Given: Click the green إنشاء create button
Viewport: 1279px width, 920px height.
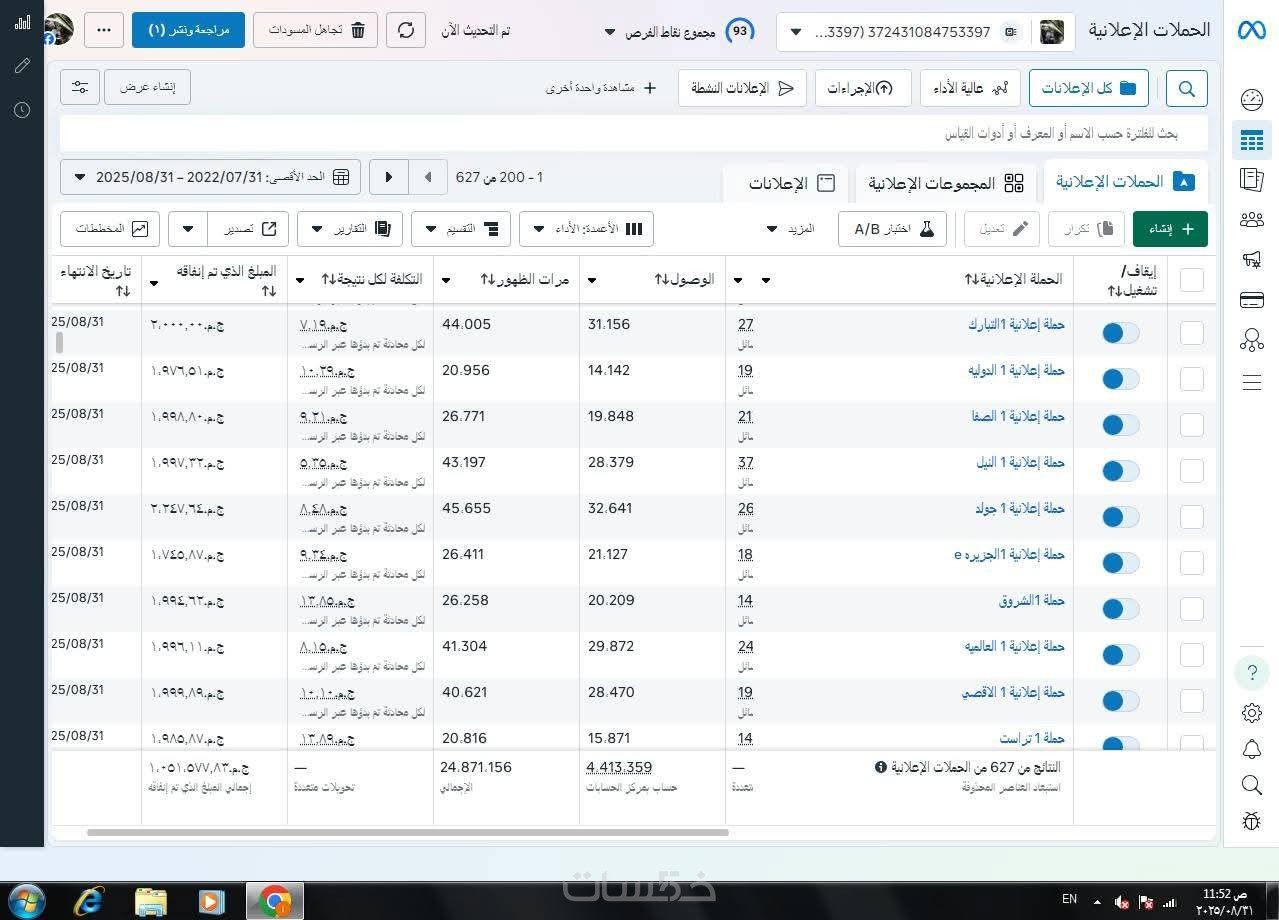Looking at the screenshot, I should tap(1170, 229).
